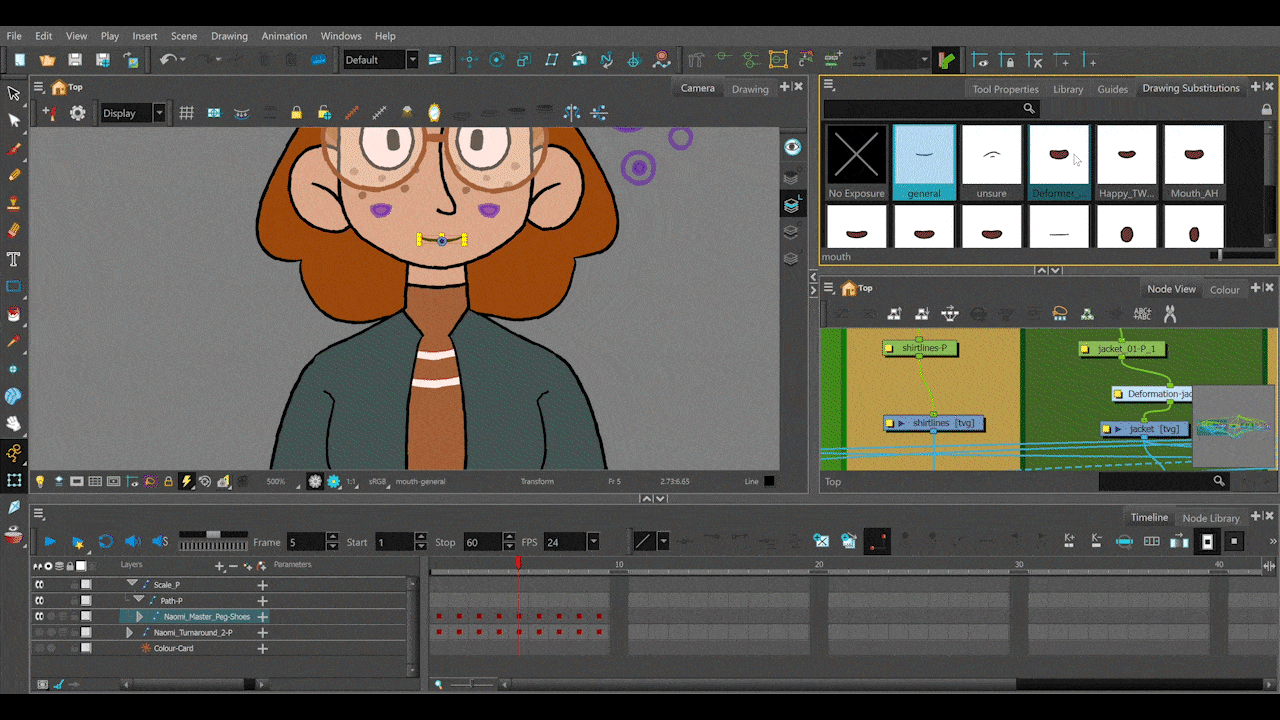
Task: Click the Save scene icon
Action: tap(75, 60)
